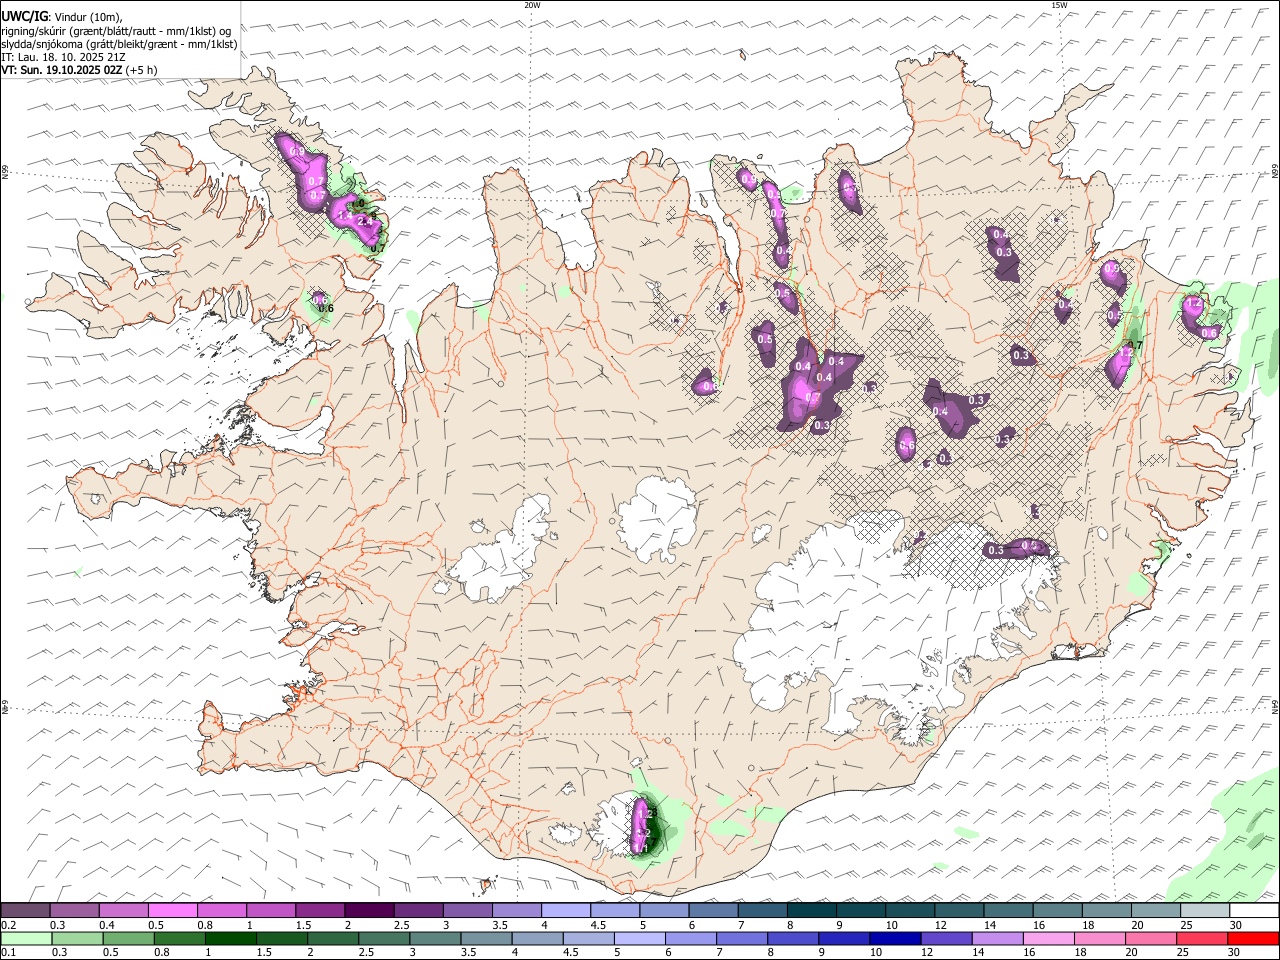Pick upper legend white swatch at 30
The width and height of the screenshot is (1280, 960).
coord(1254,910)
